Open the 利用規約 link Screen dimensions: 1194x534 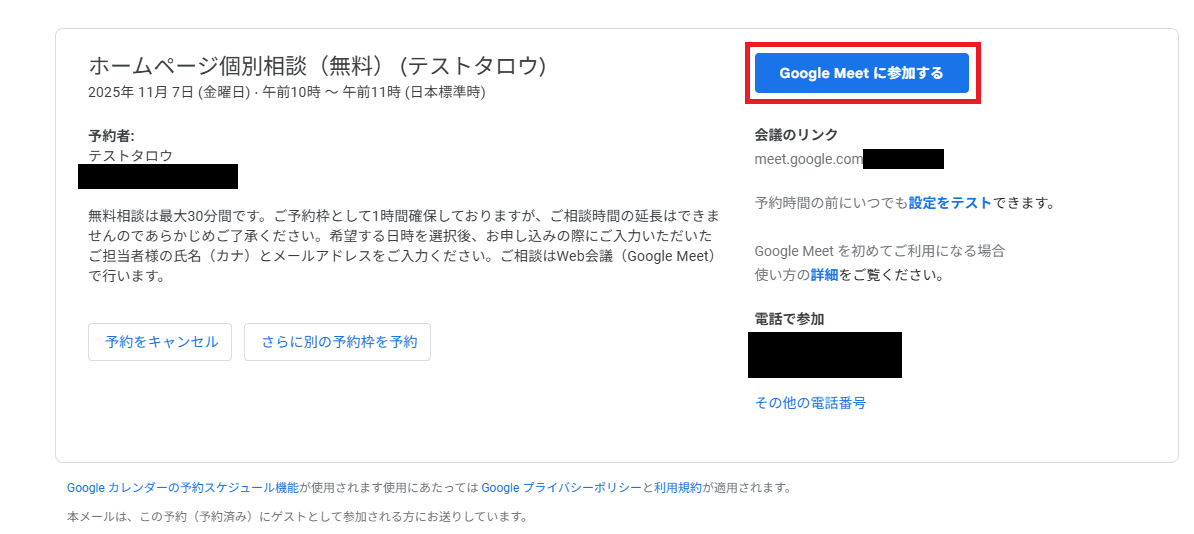678,488
